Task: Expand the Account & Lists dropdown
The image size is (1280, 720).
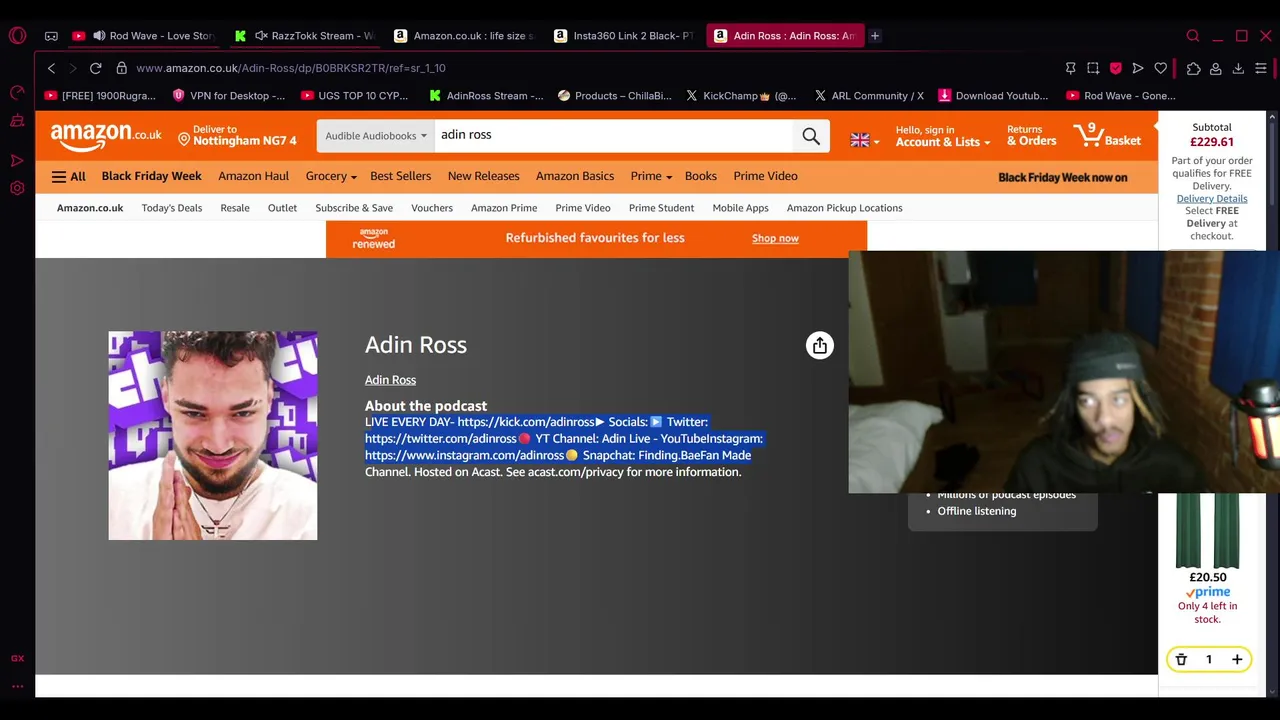Action: point(942,136)
